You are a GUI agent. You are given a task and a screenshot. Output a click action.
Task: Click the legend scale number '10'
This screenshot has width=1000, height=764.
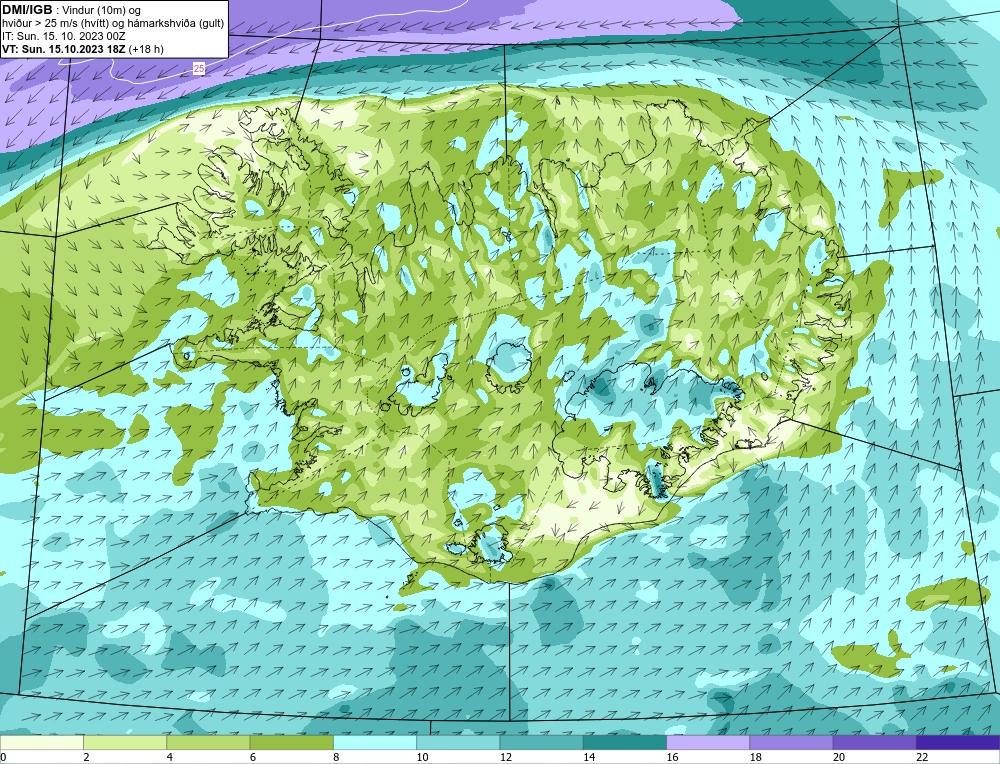[422, 757]
